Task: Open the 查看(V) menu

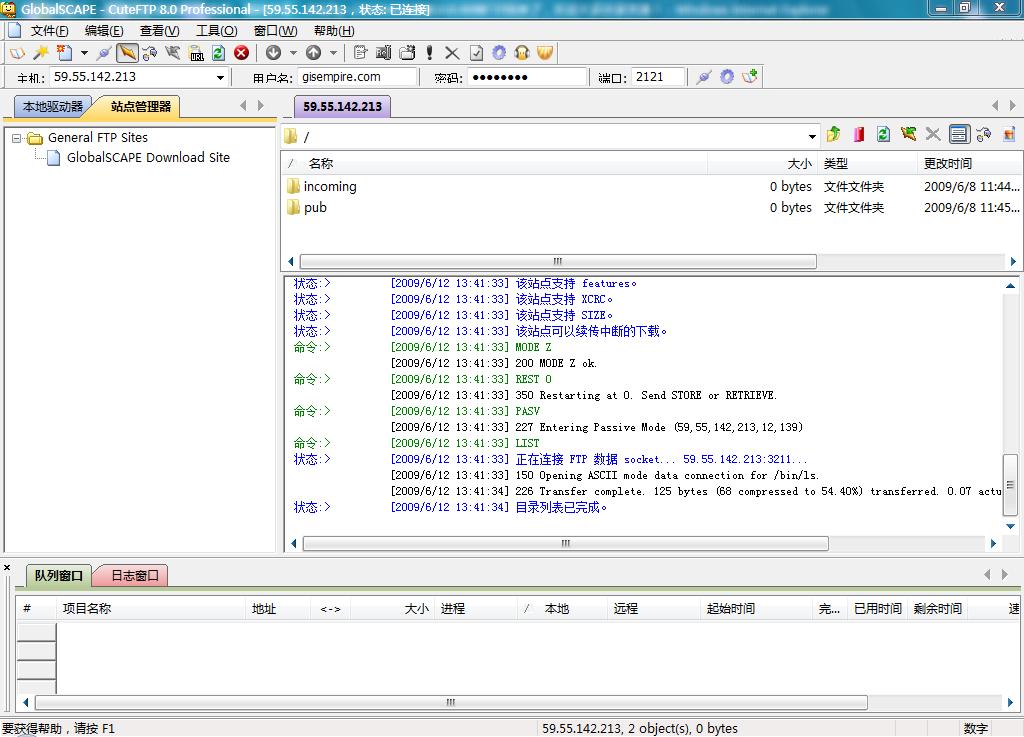Action: pyautogui.click(x=159, y=31)
